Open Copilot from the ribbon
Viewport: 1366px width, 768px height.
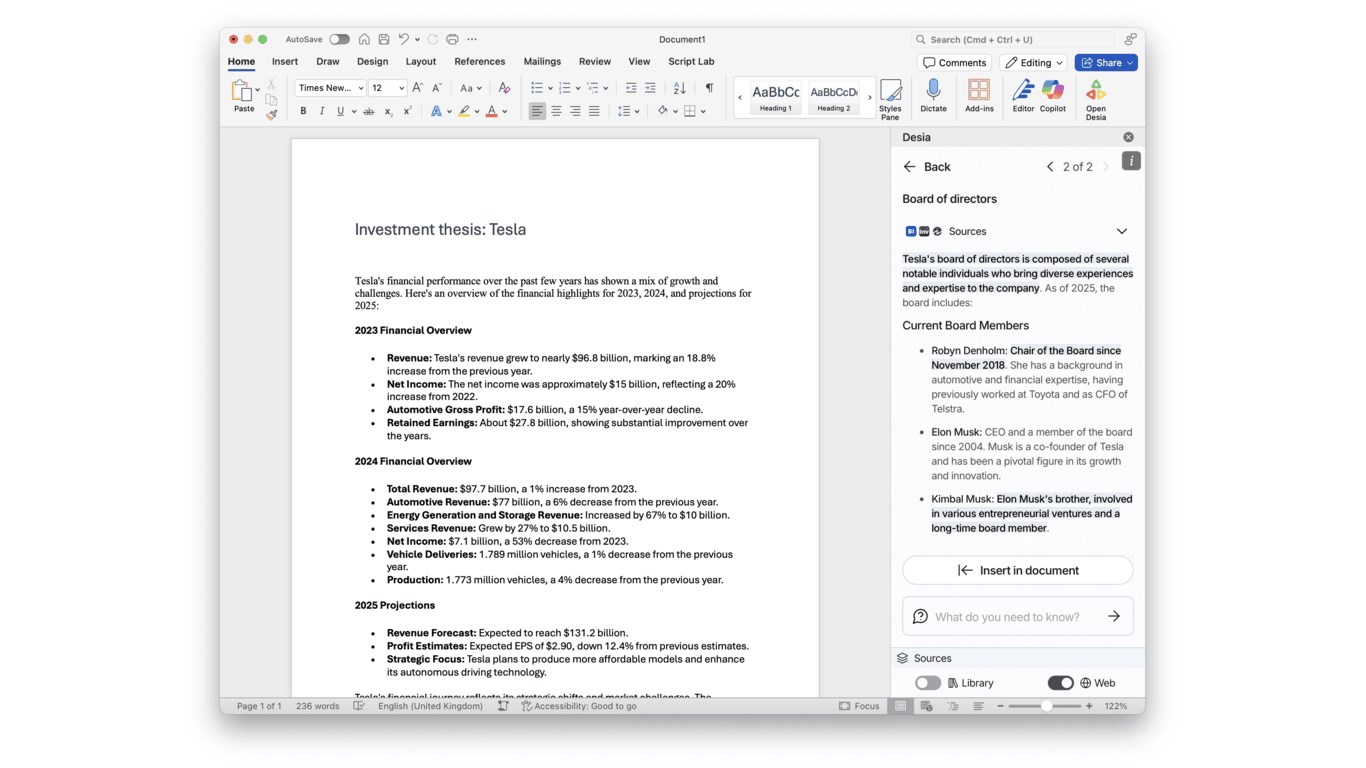point(1052,97)
